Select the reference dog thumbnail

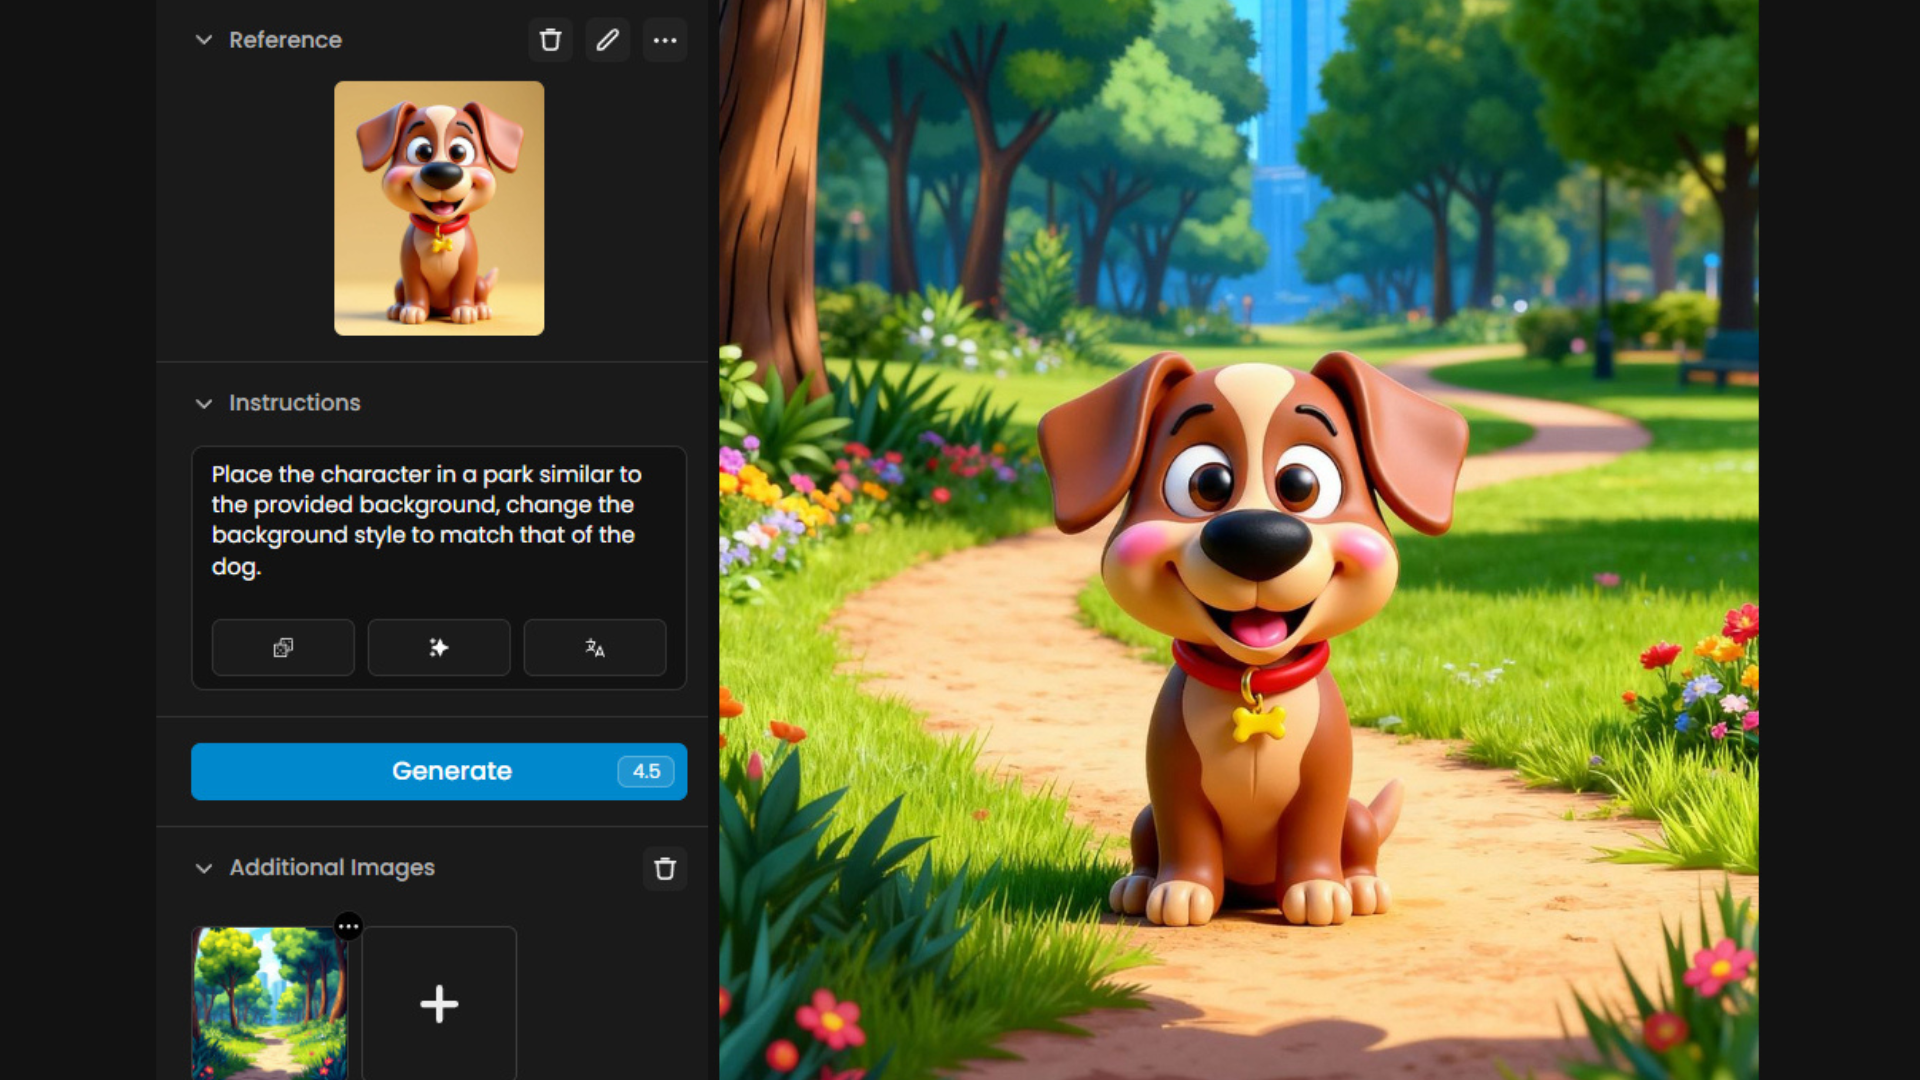pos(439,208)
